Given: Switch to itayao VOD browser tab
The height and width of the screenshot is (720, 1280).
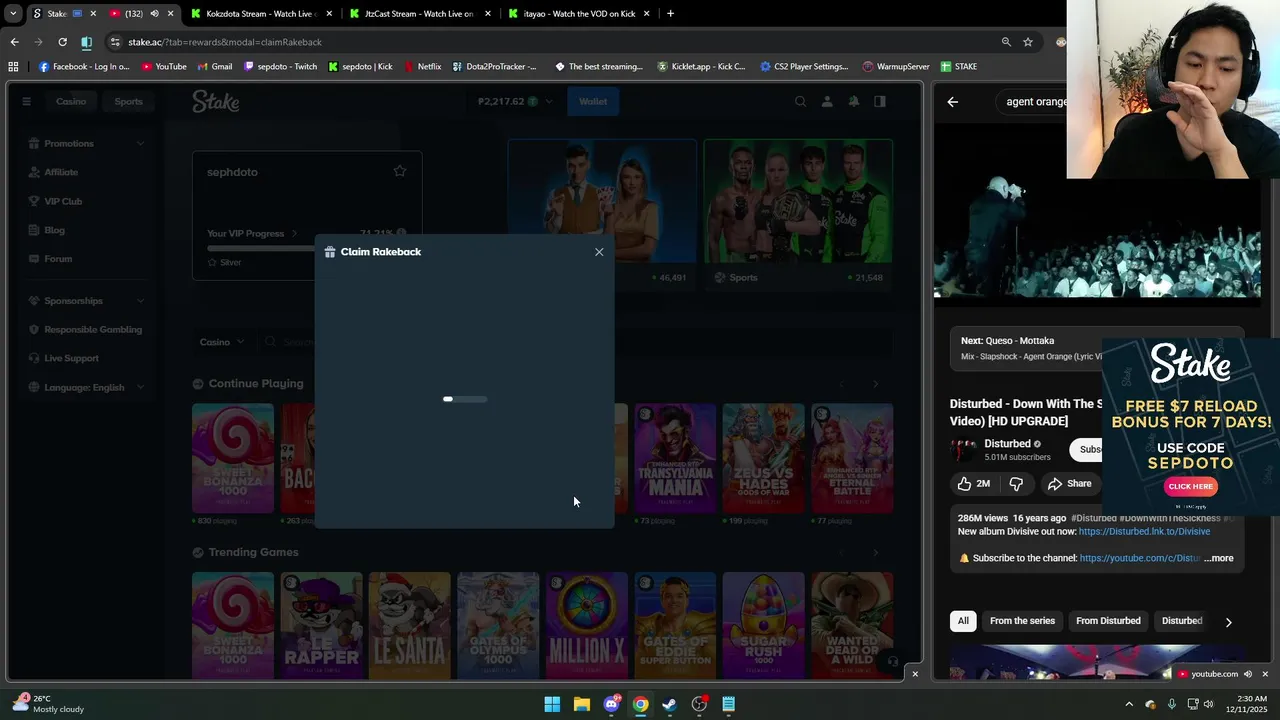Looking at the screenshot, I should 577,14.
